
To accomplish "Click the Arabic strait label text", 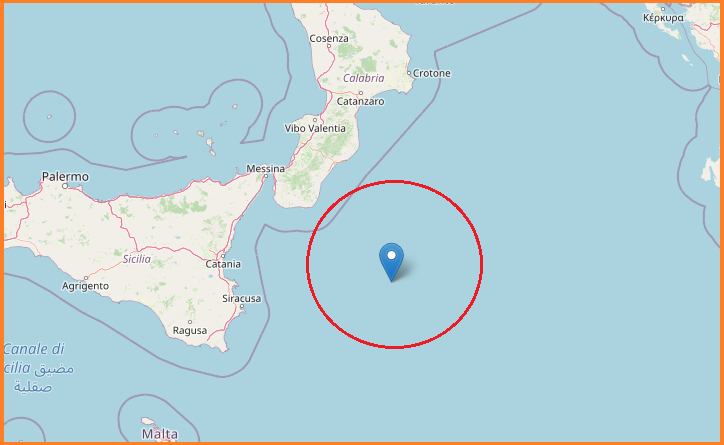I will pyautogui.click(x=44, y=378).
